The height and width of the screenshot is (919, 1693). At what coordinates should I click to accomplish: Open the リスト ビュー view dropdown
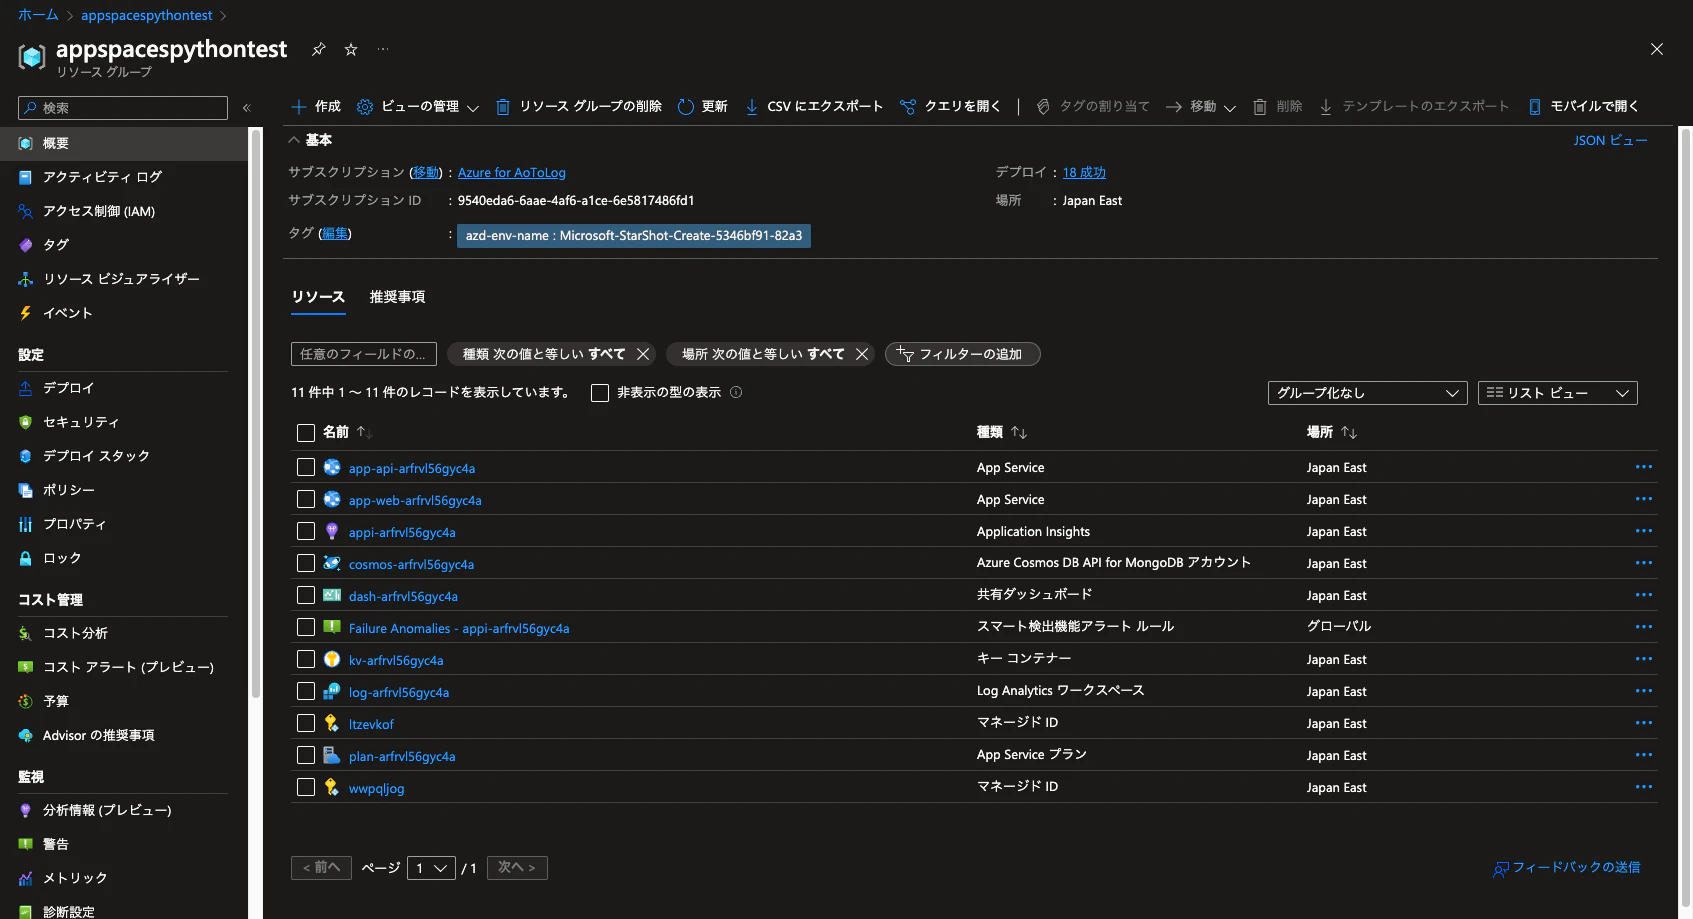(1557, 393)
